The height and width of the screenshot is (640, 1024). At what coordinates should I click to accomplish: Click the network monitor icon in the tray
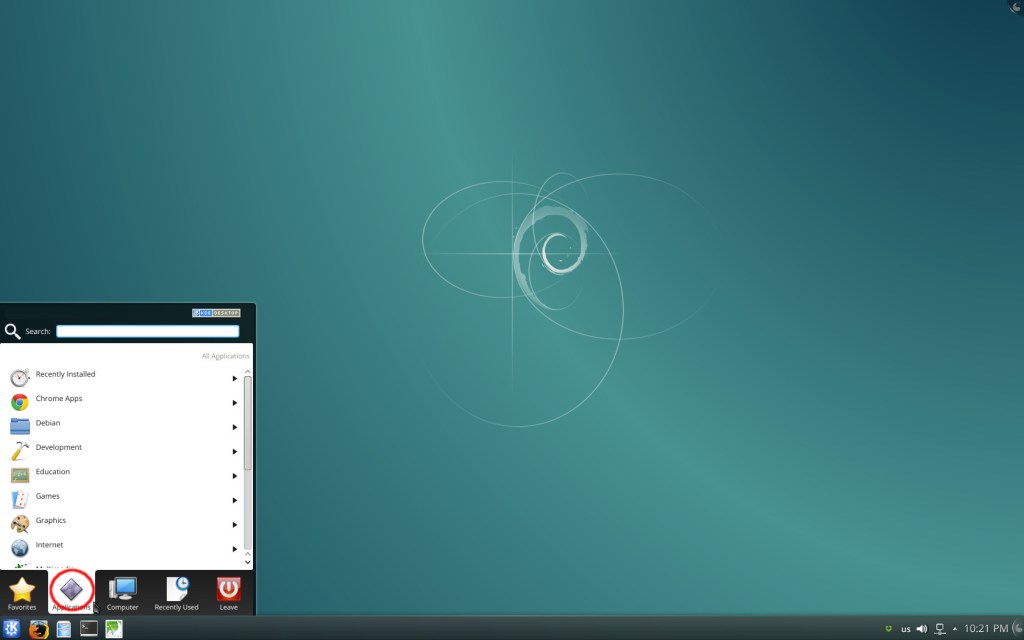pos(940,629)
